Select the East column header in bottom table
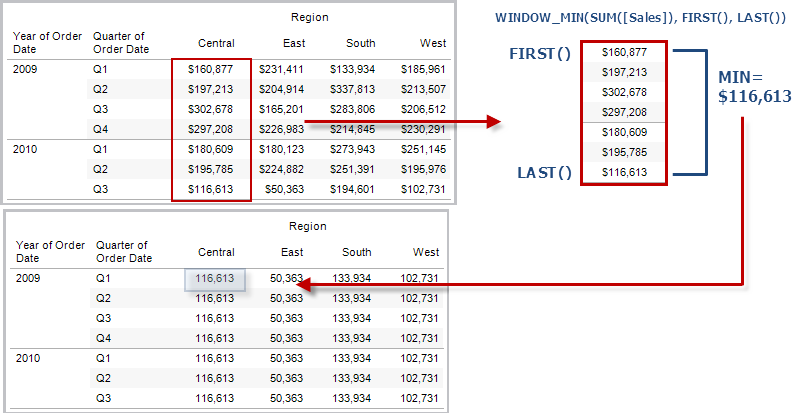Image resolution: width=807 pixels, height=417 pixels. (x=292, y=253)
